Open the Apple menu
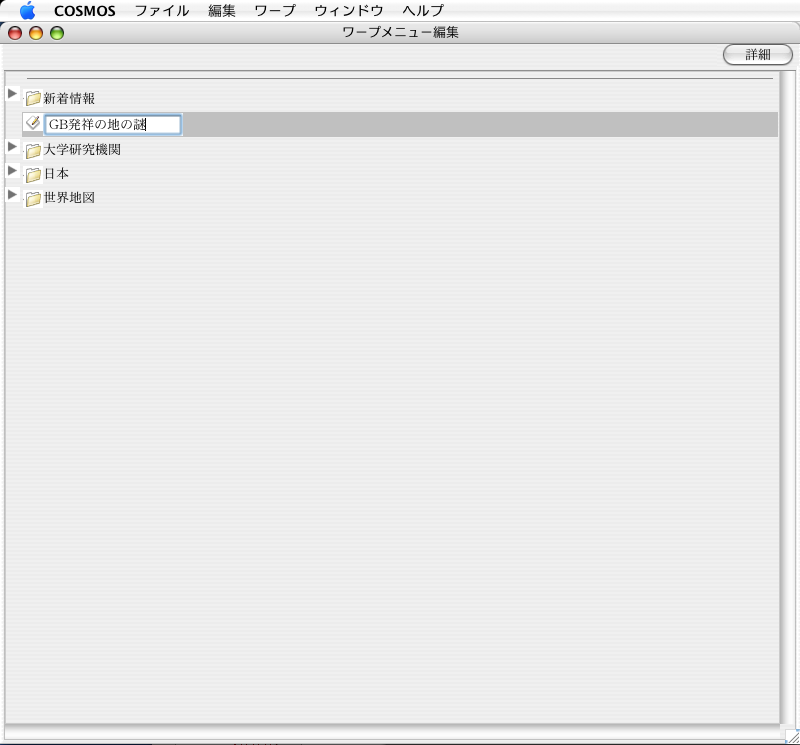The width and height of the screenshot is (800, 745). [x=27, y=11]
